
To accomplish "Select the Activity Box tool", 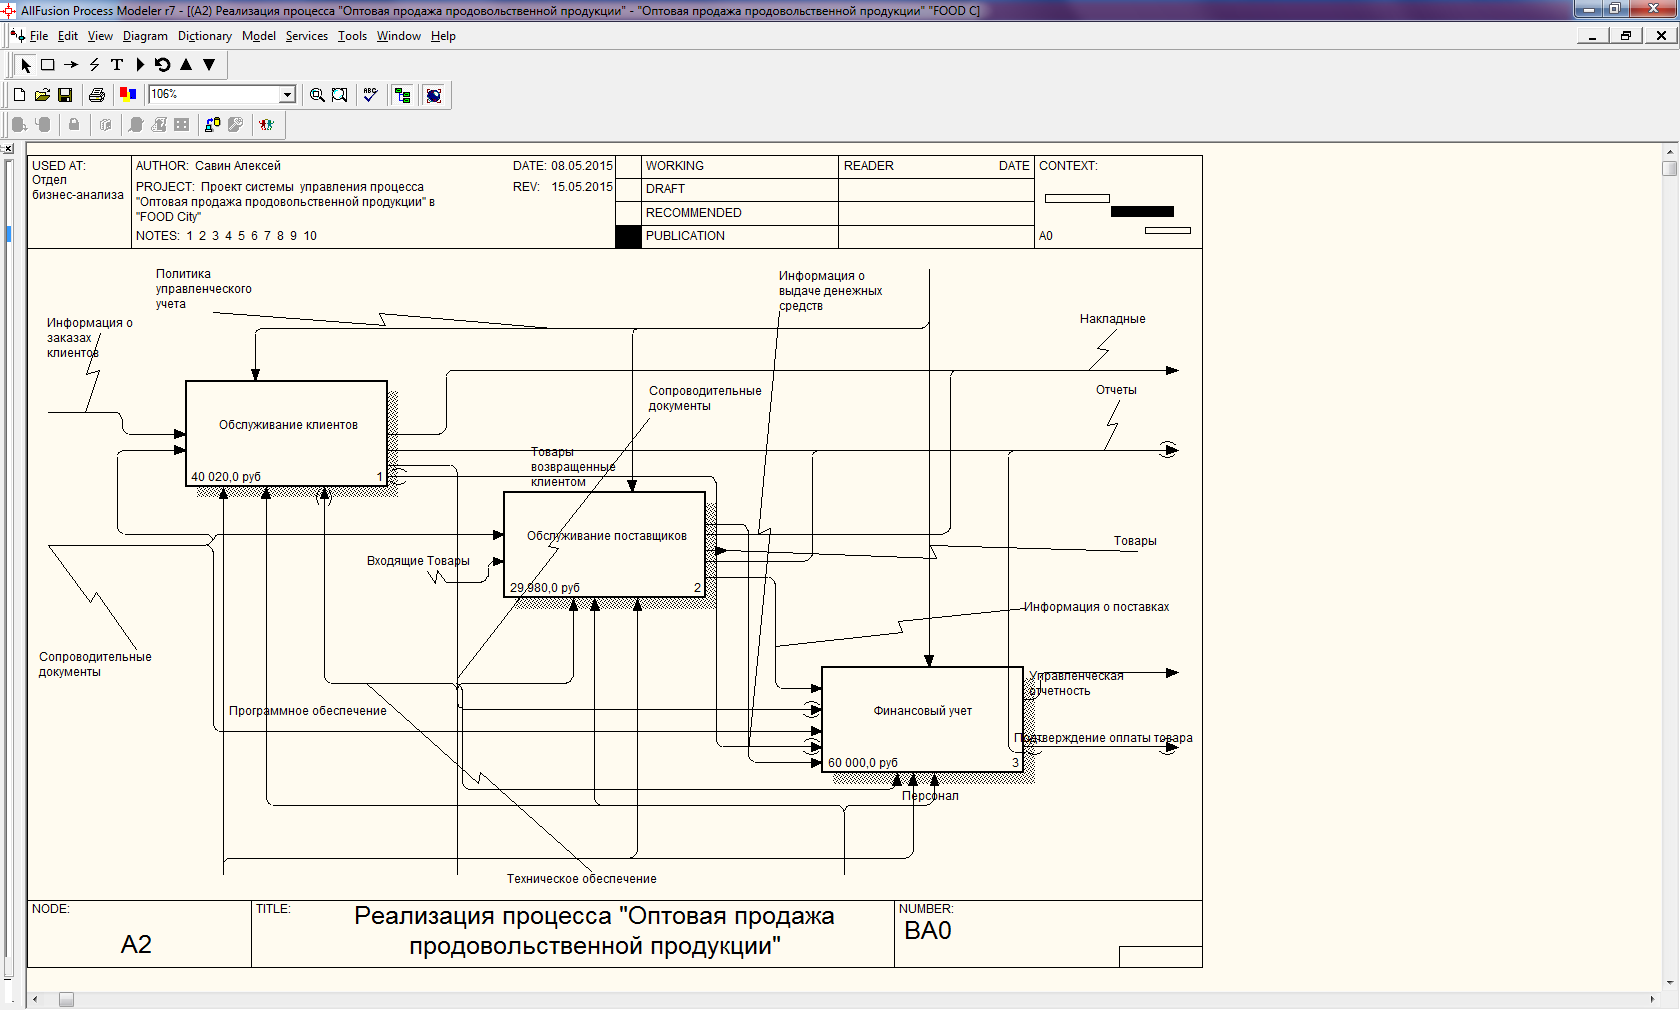I will (47, 65).
